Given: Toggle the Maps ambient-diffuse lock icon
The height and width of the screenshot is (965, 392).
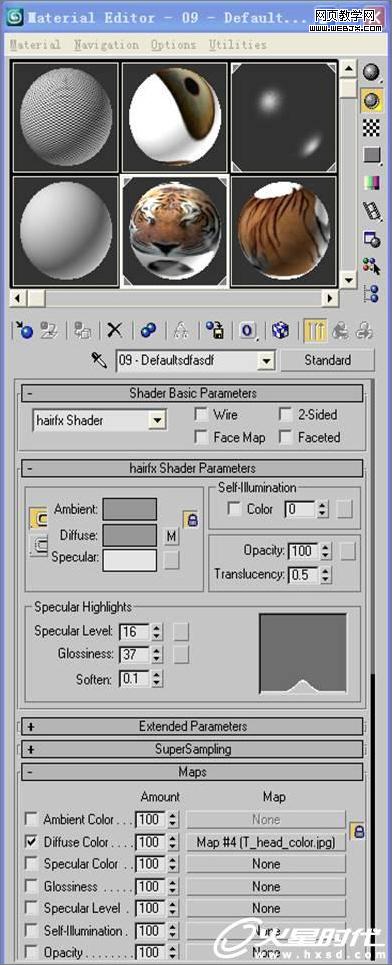Looking at the screenshot, I should [358, 831].
